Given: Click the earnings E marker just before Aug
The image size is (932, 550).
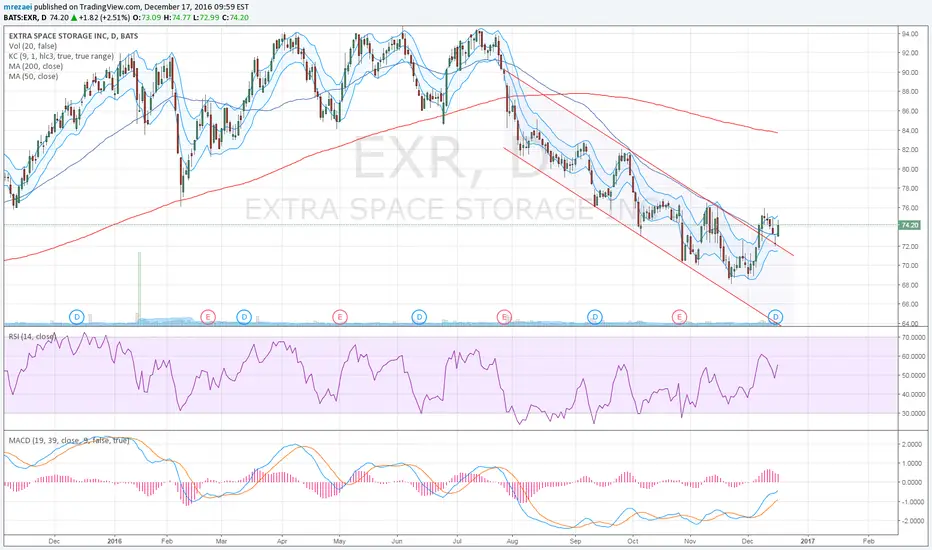Looking at the screenshot, I should tap(504, 317).
